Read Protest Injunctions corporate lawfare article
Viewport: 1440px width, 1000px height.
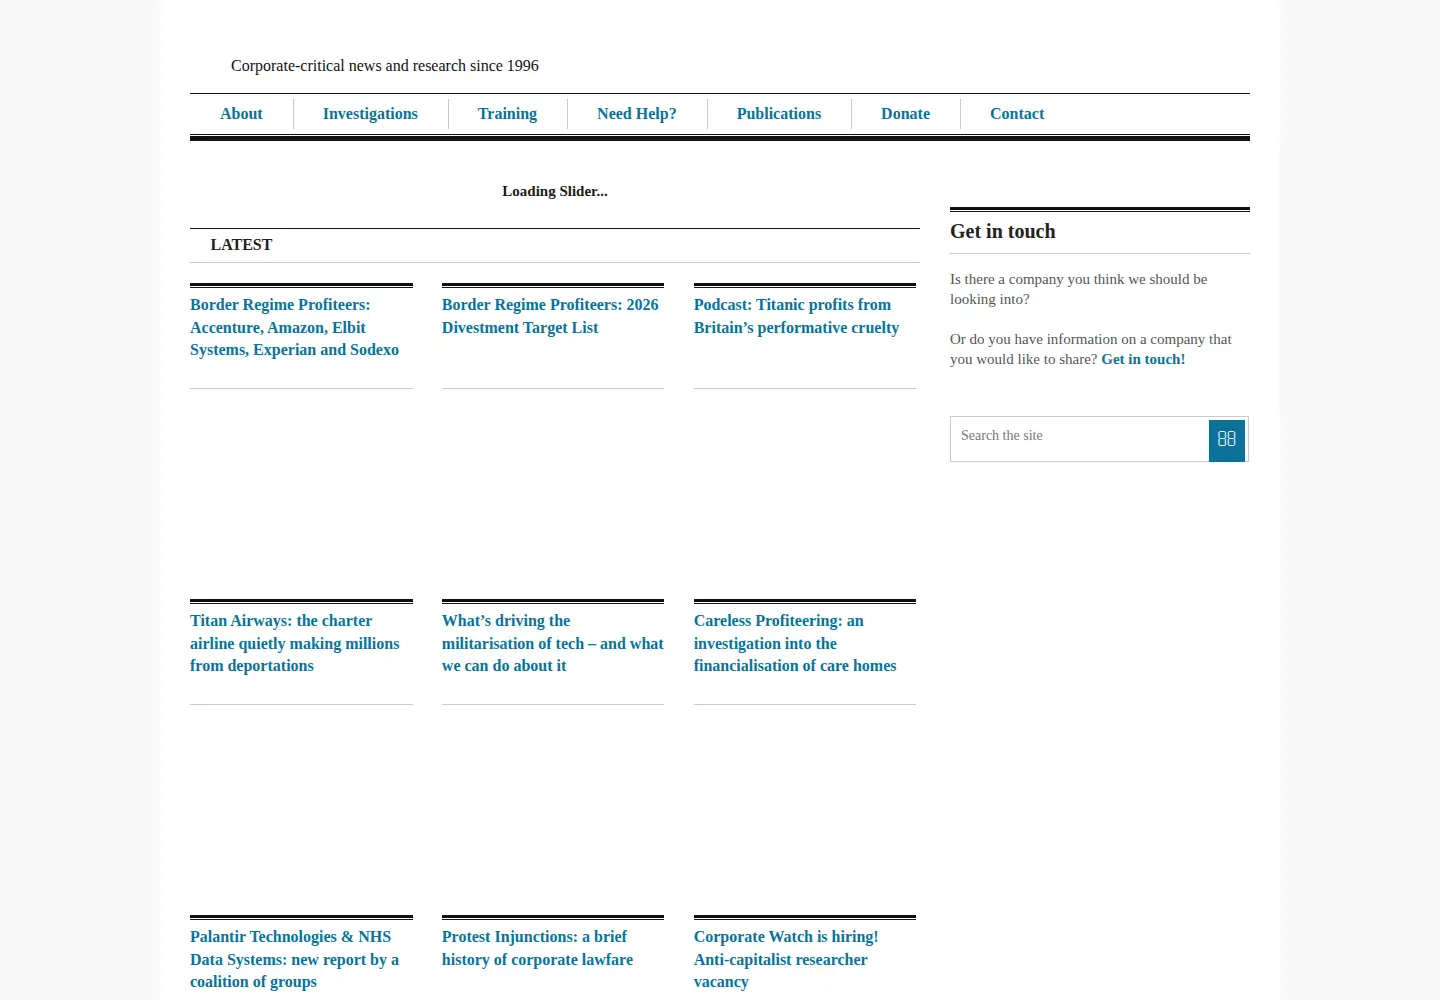[538, 948]
